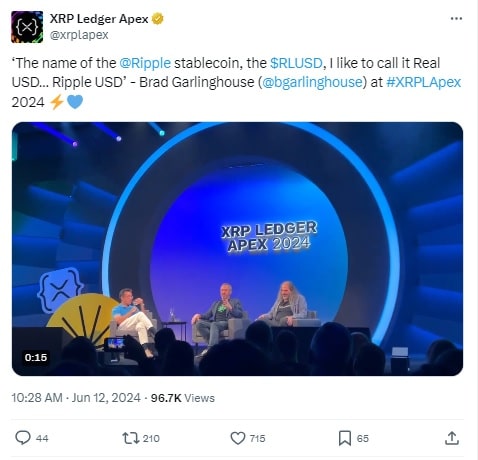Open the @bgarlinghouse mention
Image resolution: width=478 pixels, height=460 pixels.
[x=312, y=82]
